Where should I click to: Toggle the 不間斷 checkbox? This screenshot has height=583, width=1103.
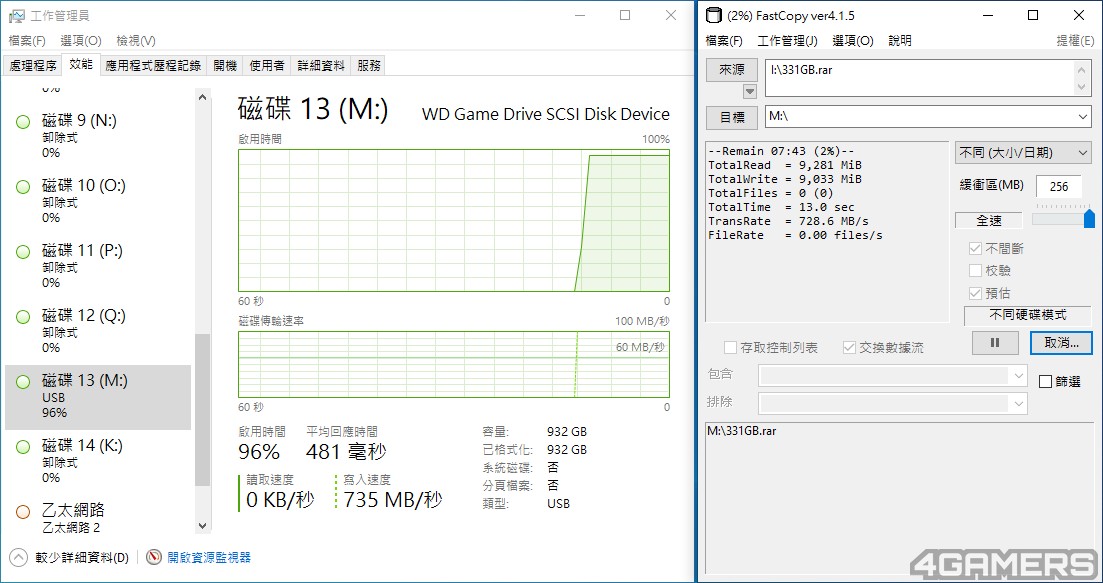pos(975,248)
